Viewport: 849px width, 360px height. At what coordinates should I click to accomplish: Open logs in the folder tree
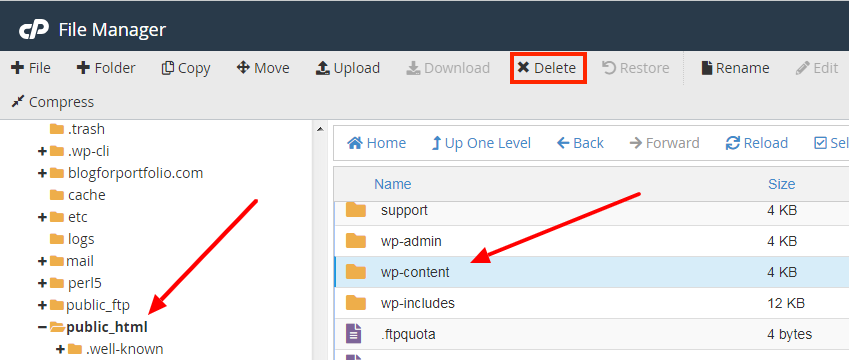pyautogui.click(x=81, y=239)
